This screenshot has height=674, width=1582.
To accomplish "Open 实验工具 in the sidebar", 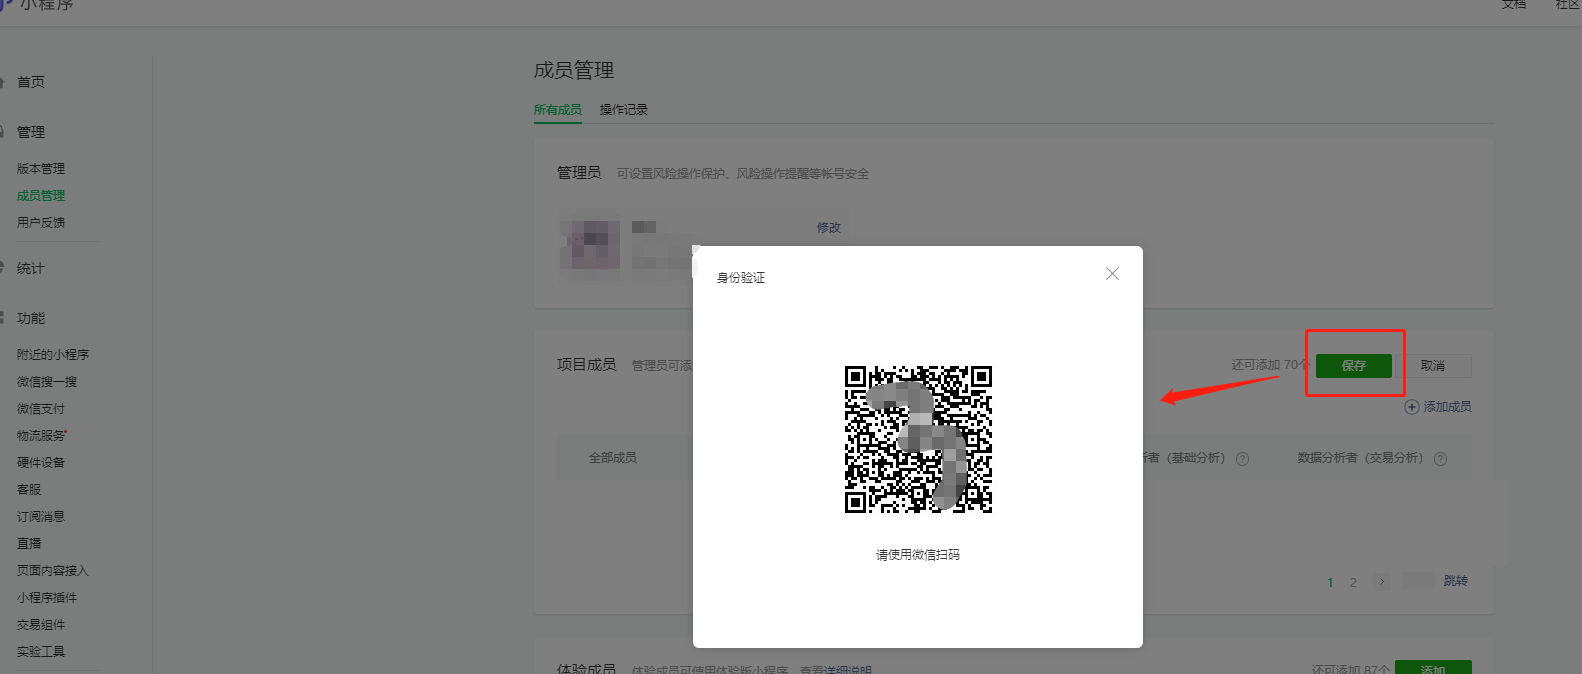I will coord(41,651).
